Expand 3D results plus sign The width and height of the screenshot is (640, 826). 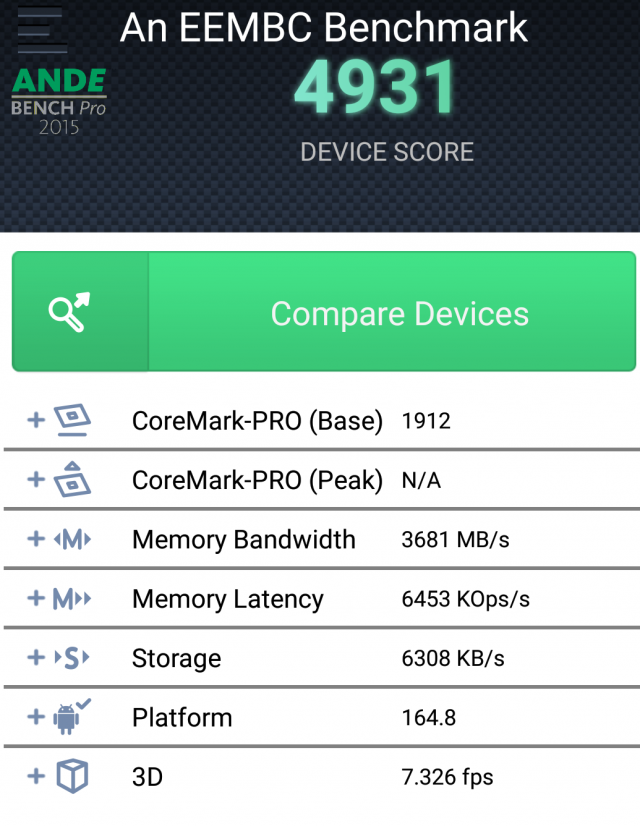tap(36, 776)
